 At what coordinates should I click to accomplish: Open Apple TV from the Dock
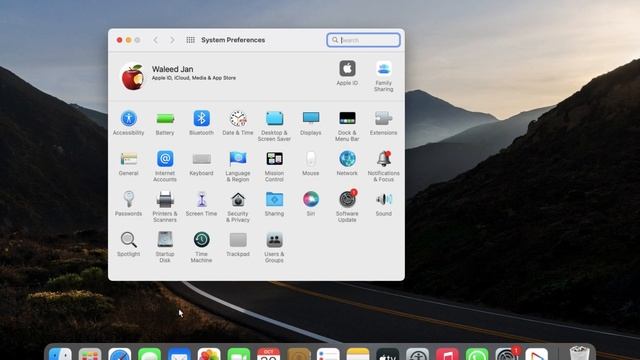pos(387,353)
